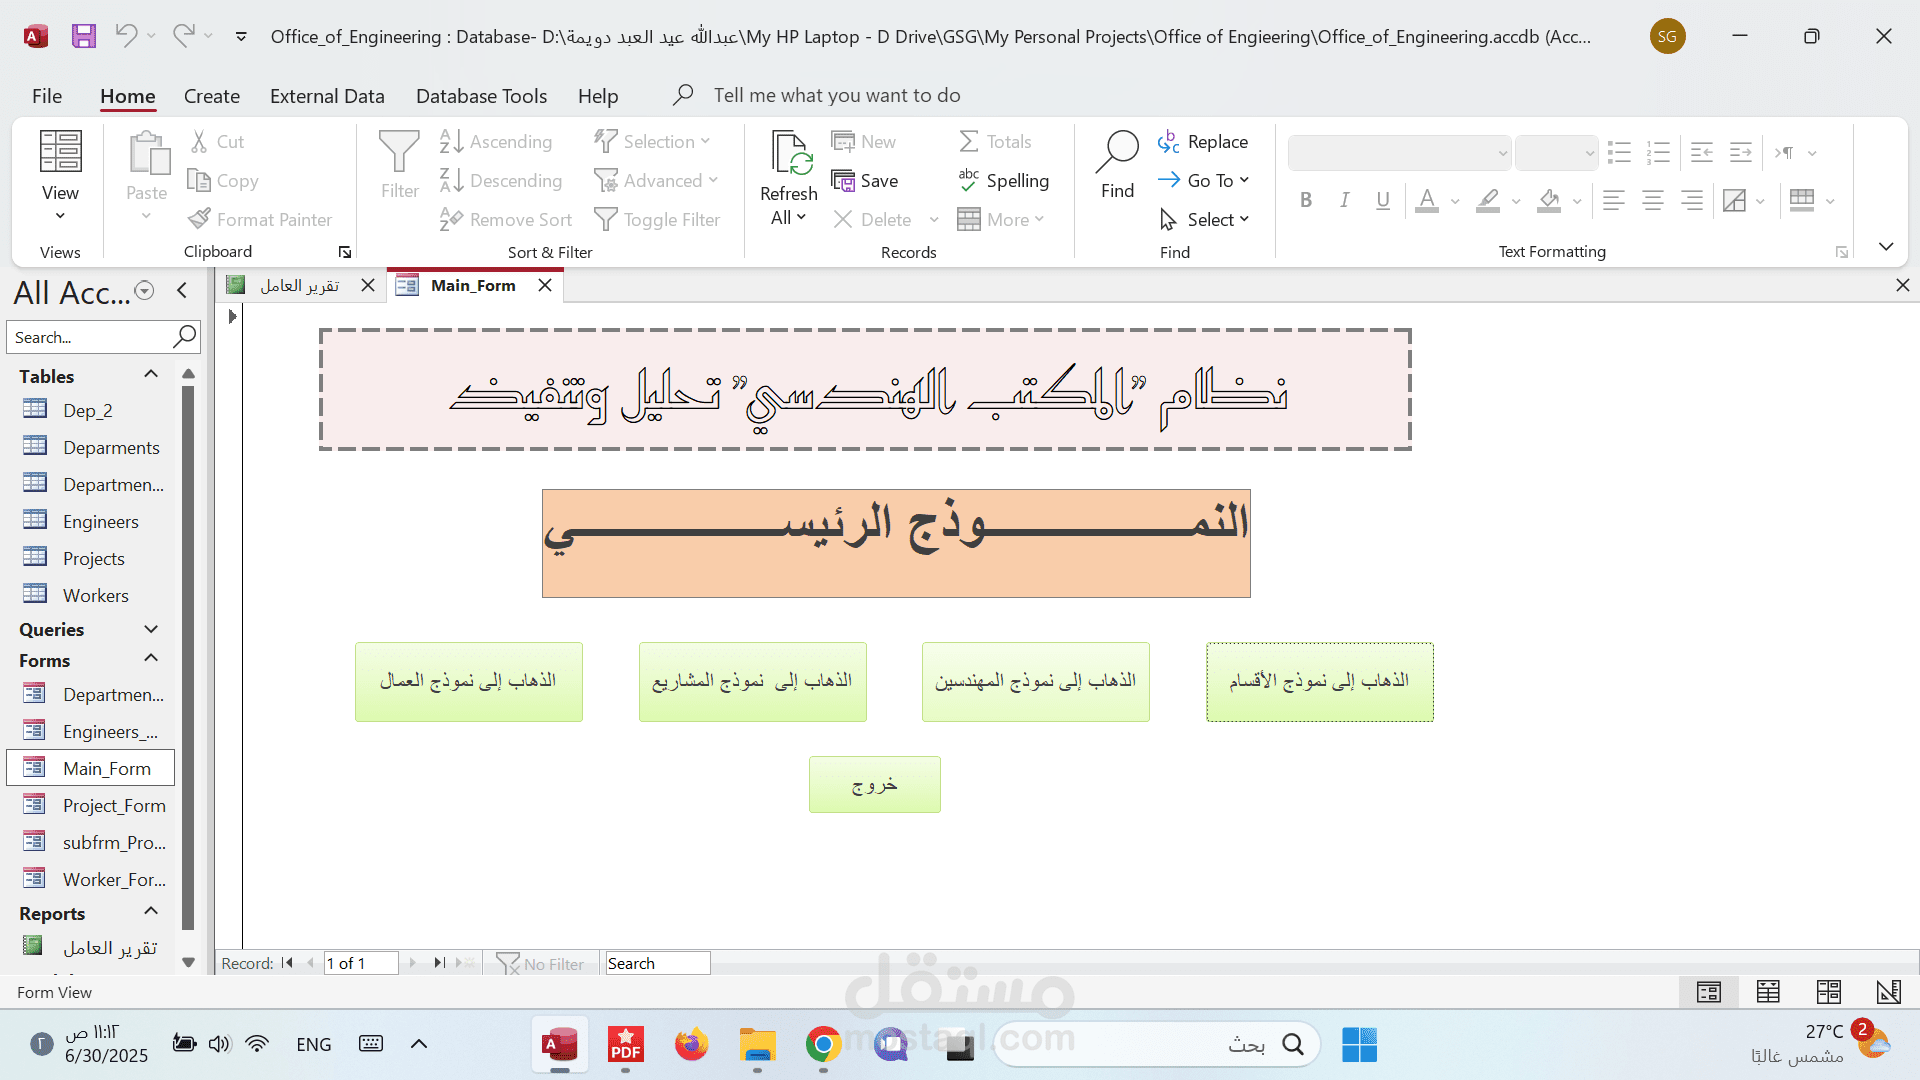Toggle Underline formatting
The height and width of the screenshot is (1080, 1920).
[x=1383, y=201]
